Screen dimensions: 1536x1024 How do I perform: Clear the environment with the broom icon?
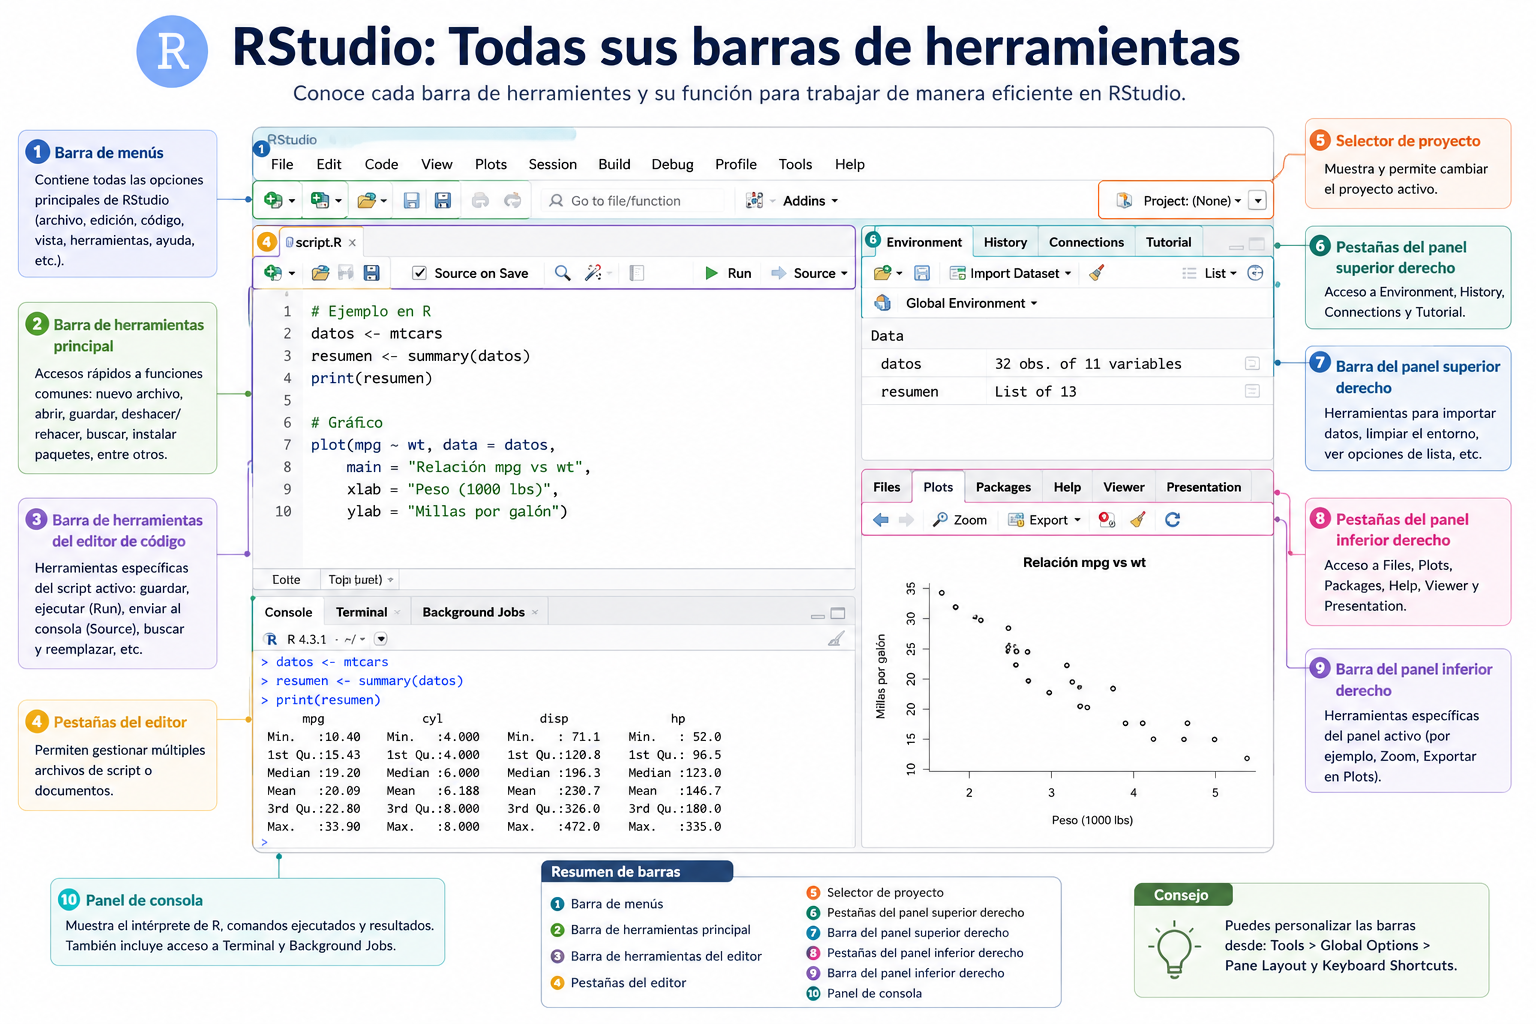[x=1097, y=273]
